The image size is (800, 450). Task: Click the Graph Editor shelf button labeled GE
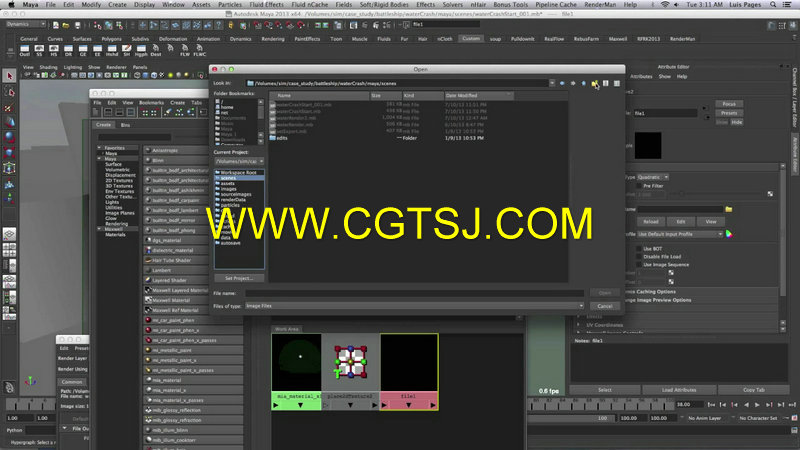(x=83, y=50)
